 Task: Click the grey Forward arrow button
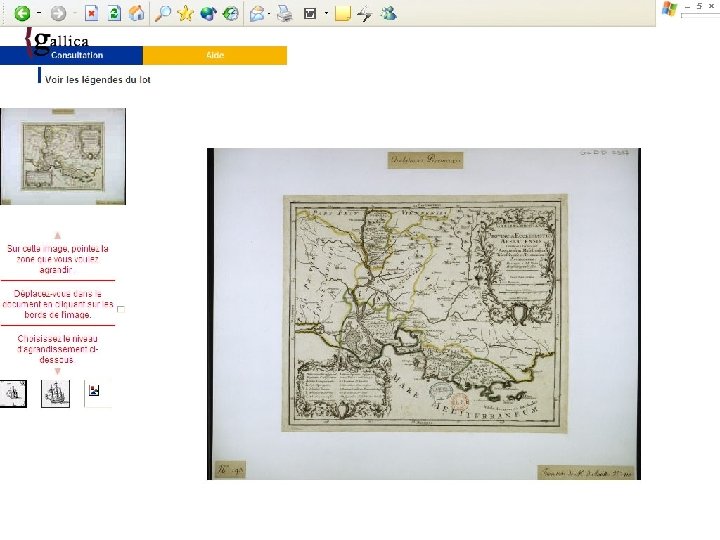tap(58, 13)
